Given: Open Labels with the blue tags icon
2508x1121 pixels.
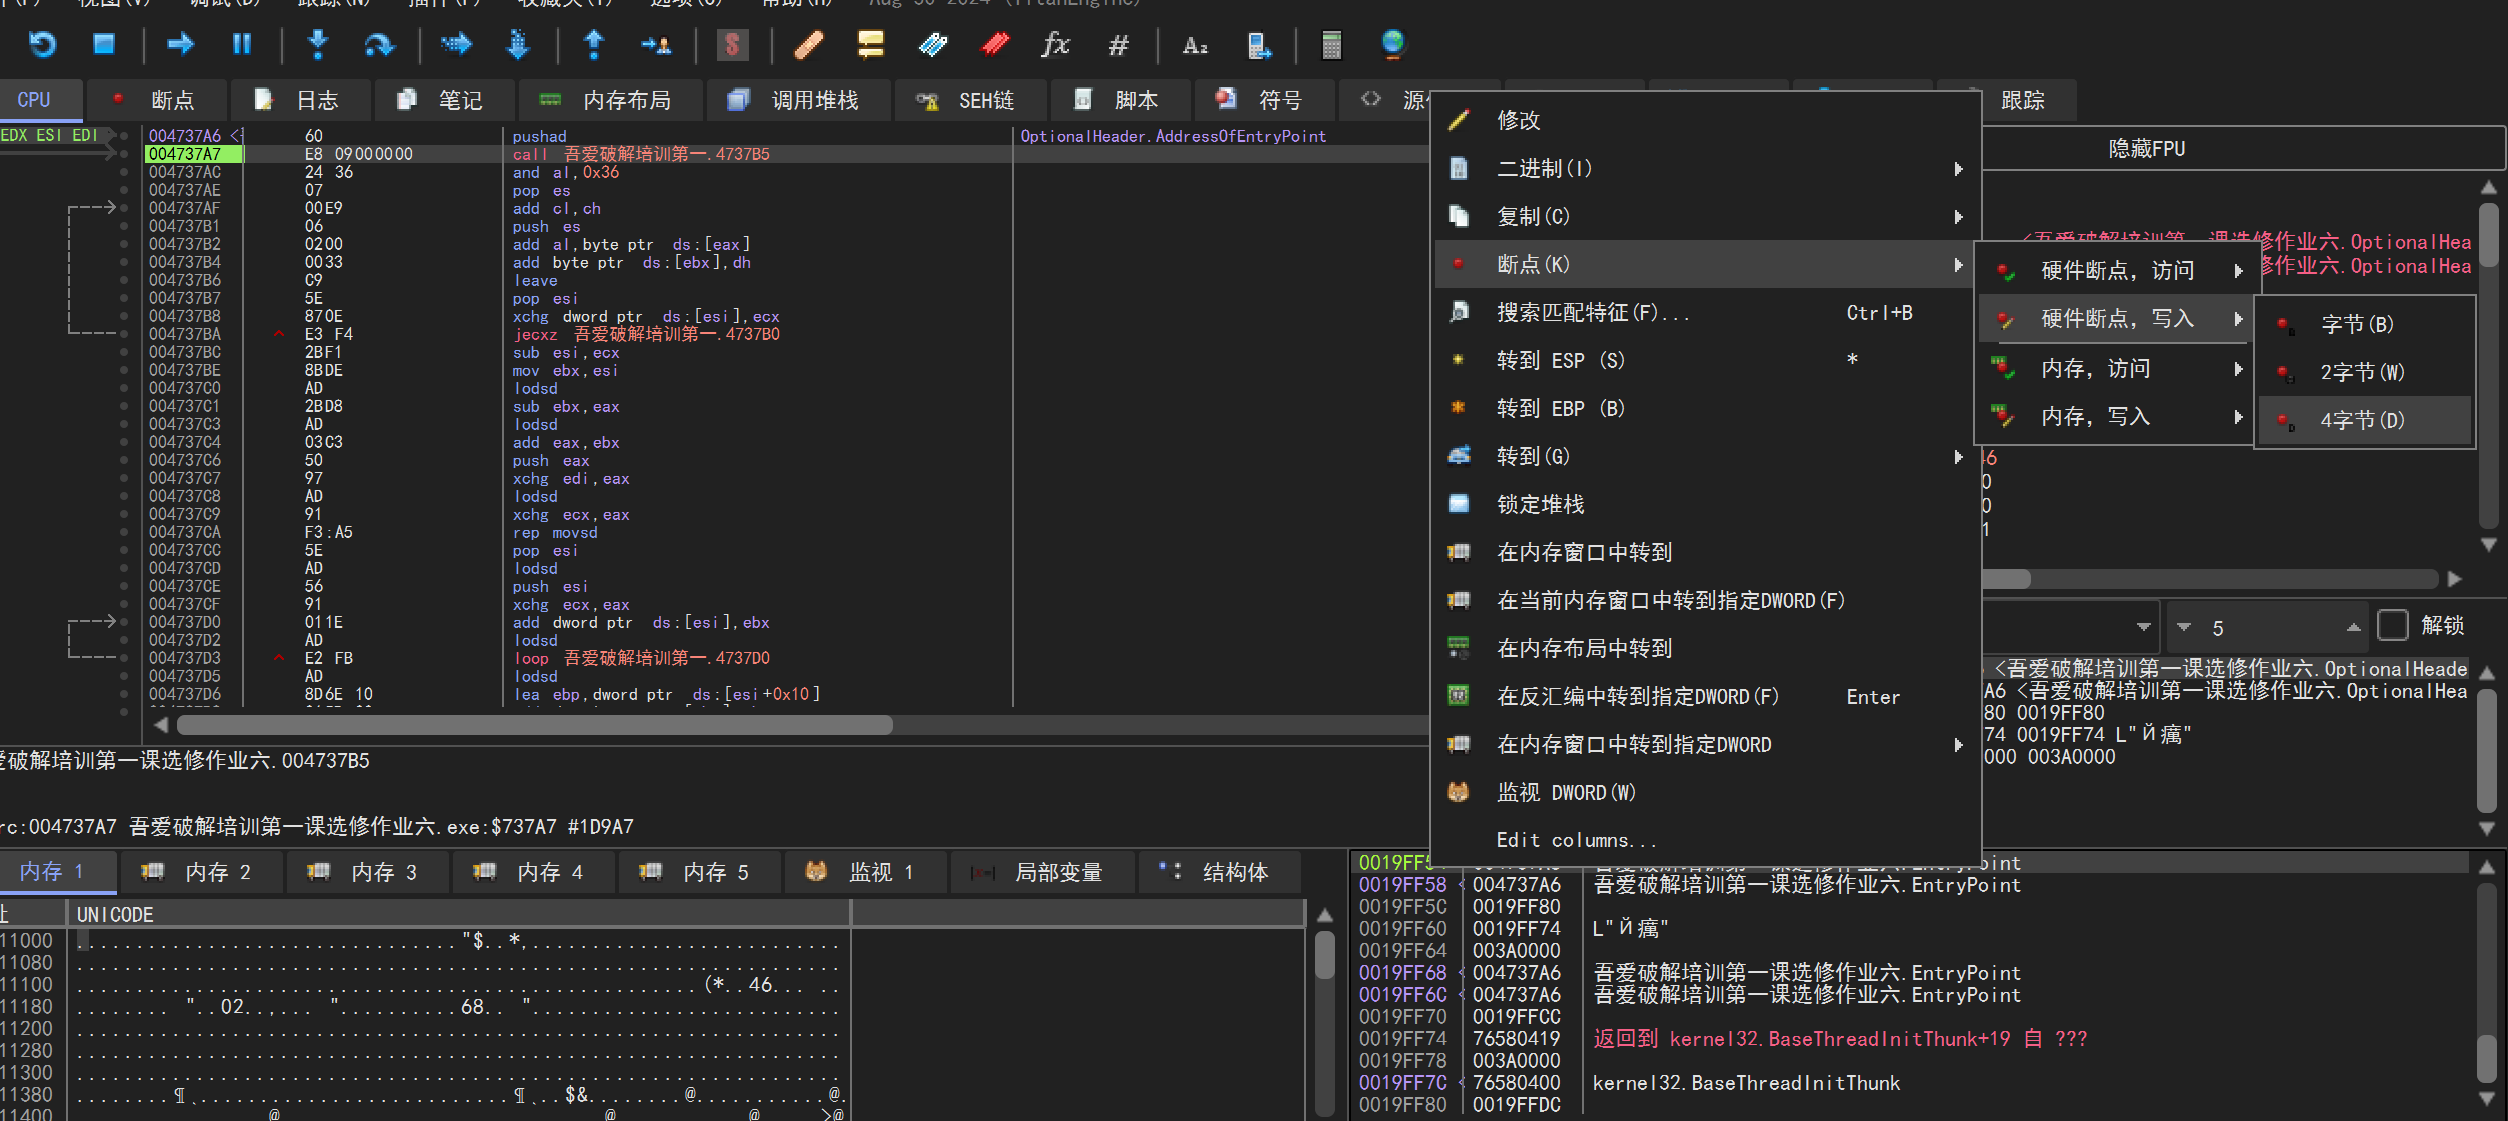Looking at the screenshot, I should pos(933,44).
